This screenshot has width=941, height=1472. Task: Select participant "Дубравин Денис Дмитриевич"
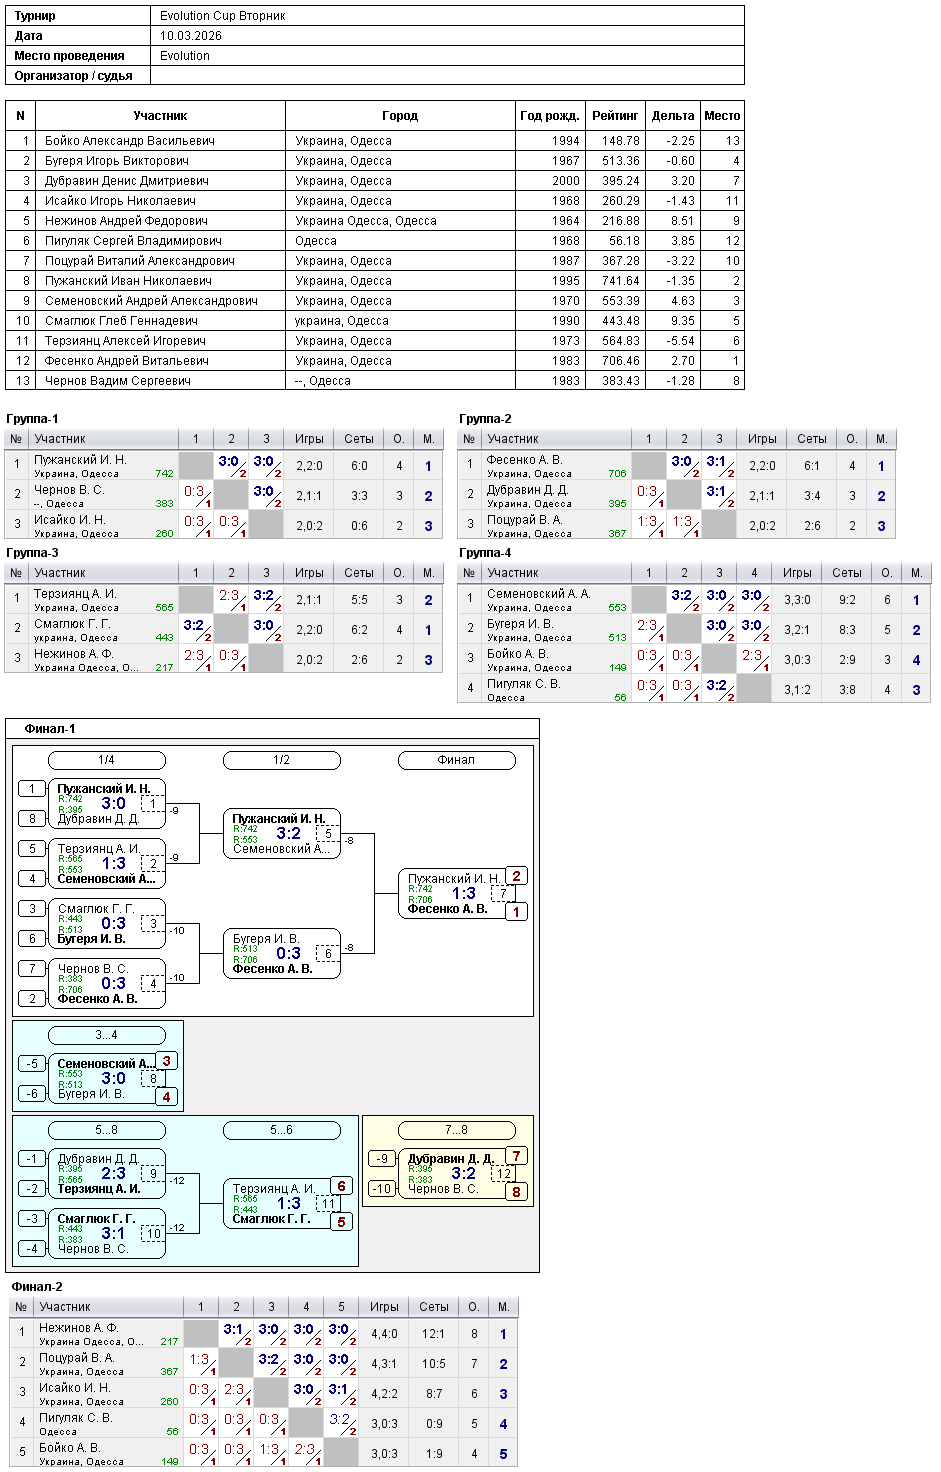coord(127,181)
